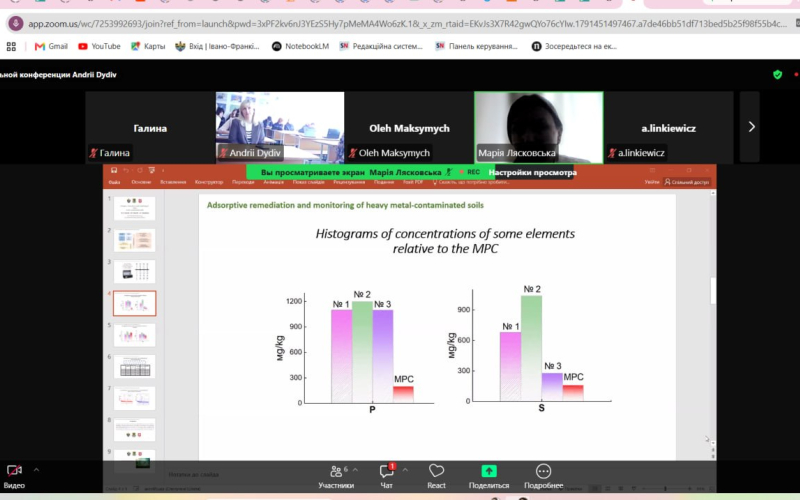Click the green 'Adsorptive remediation and monitoring' heading
The image size is (800, 500).
[345, 205]
